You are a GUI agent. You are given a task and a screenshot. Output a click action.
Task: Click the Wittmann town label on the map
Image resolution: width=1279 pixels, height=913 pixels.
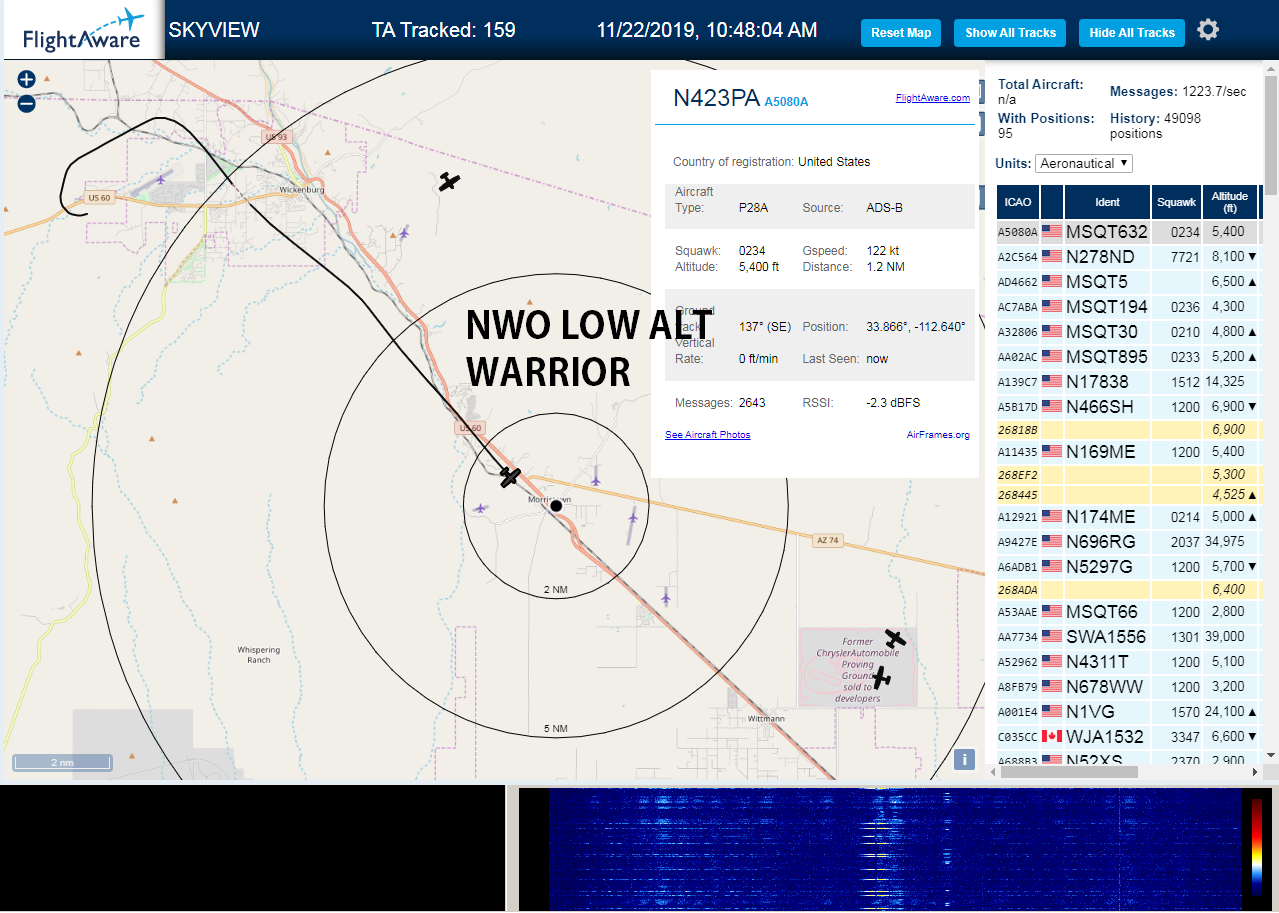pos(766,719)
